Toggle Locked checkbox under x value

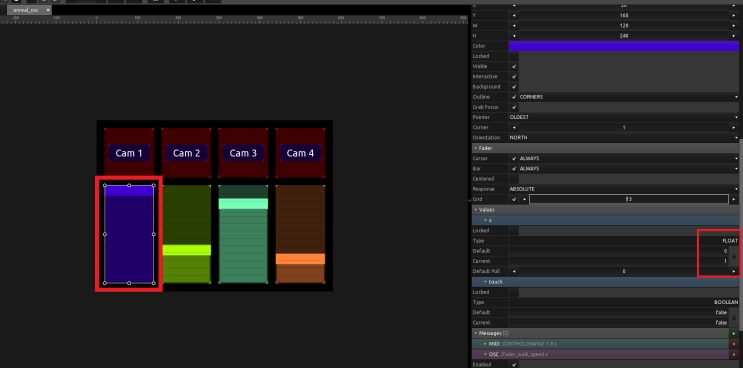[514, 231]
